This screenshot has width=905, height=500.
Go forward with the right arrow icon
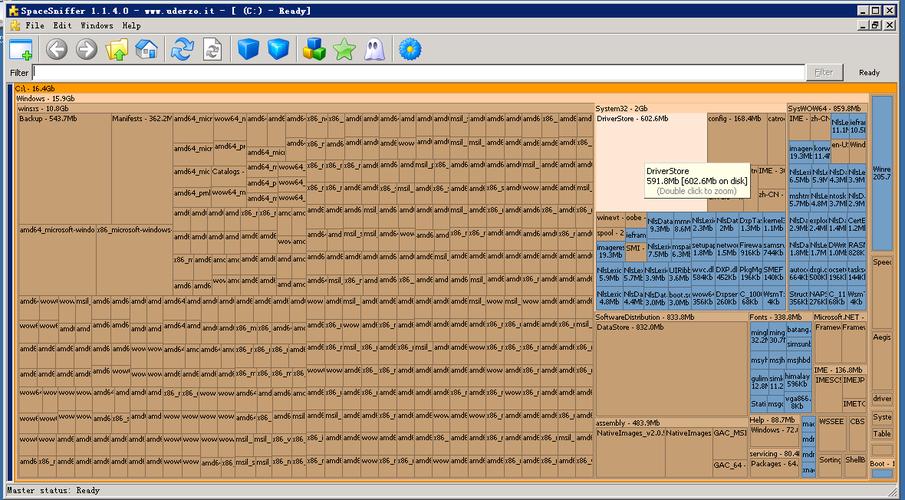pos(86,49)
